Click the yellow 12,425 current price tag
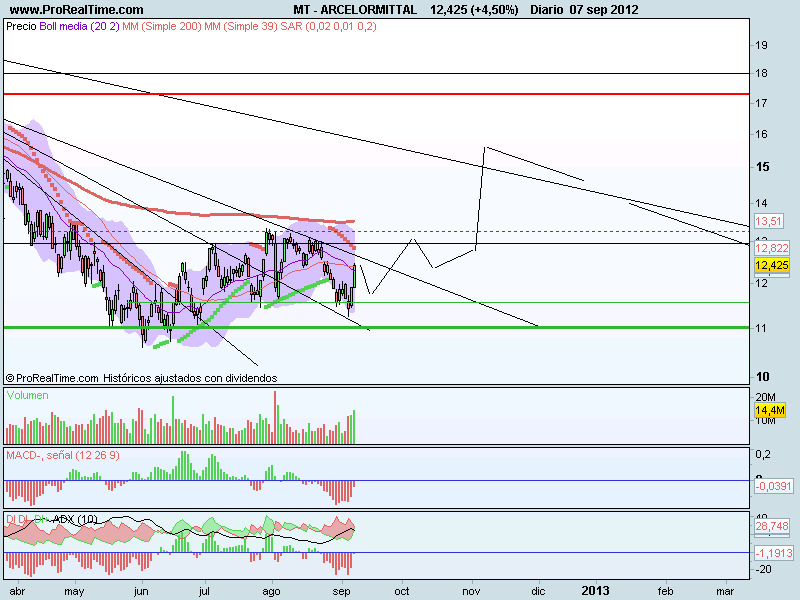This screenshot has height=600, width=800. [x=771, y=265]
